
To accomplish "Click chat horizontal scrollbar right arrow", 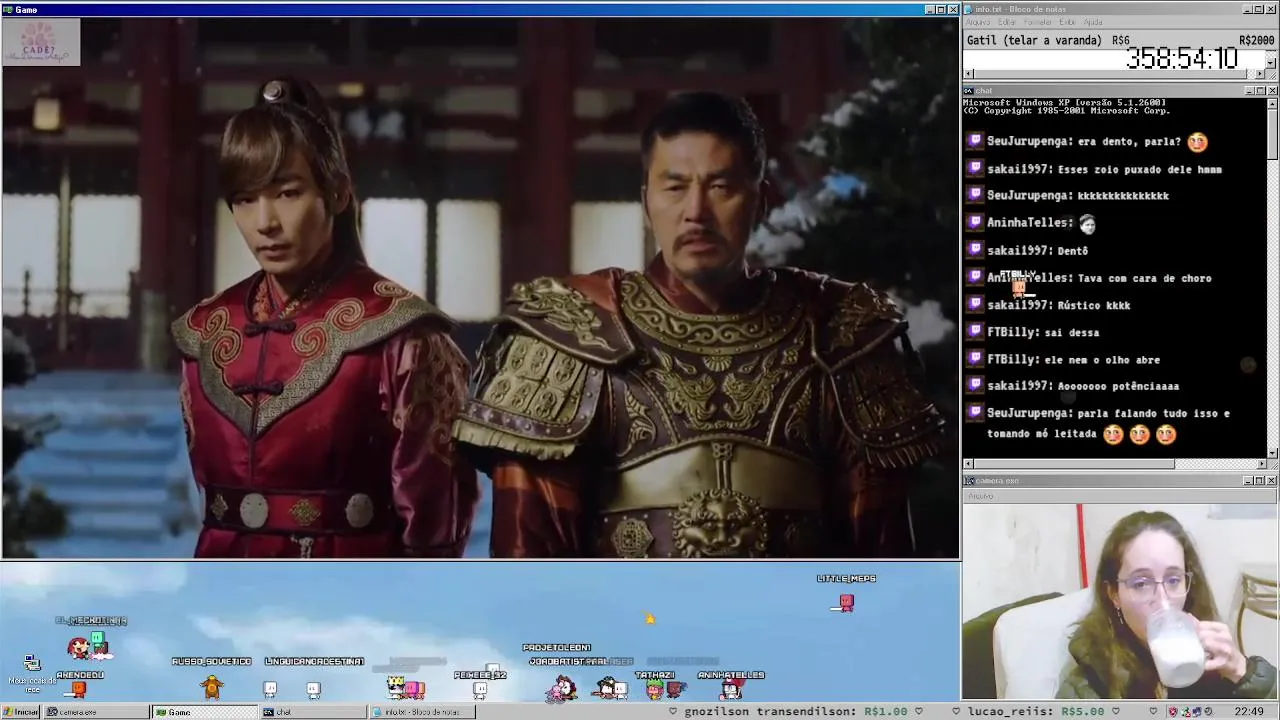I will (x=1261, y=464).
